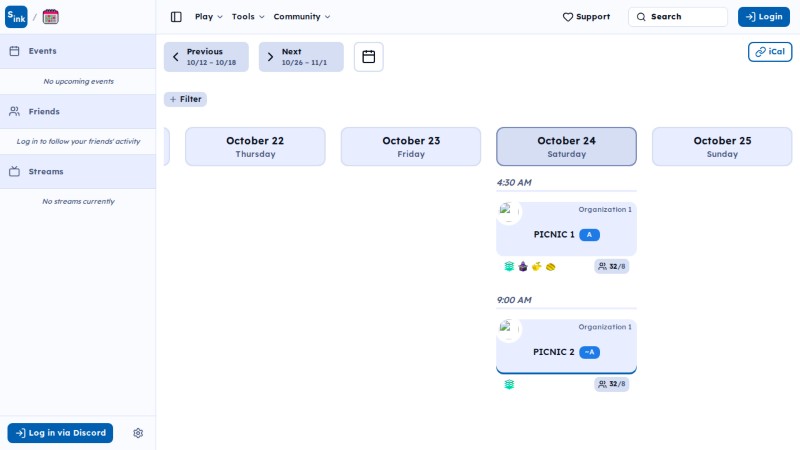
Task: Expand the Community dropdown menu
Action: point(302,17)
